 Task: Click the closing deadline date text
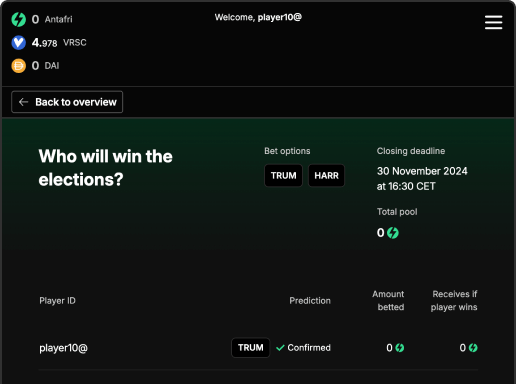[x=422, y=179]
